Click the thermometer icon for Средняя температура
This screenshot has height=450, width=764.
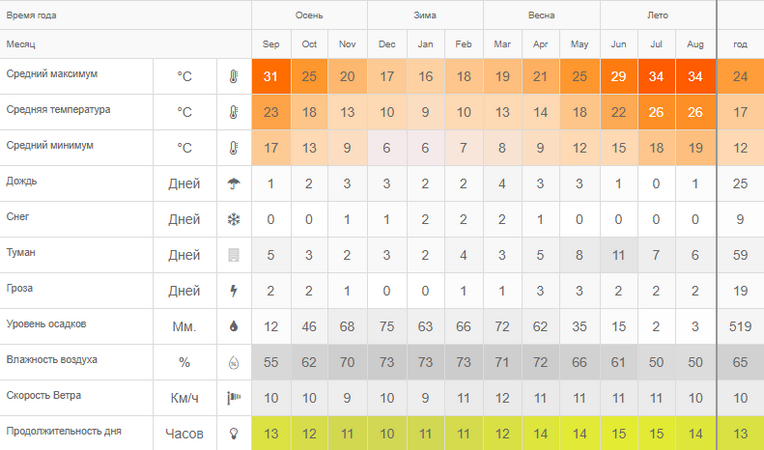pyautogui.click(x=234, y=112)
